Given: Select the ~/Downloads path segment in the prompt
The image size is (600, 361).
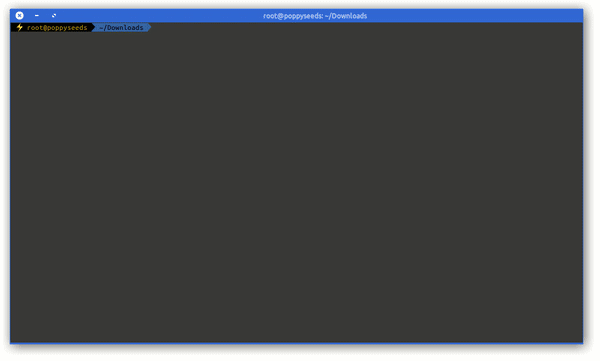Looking at the screenshot, I should (121, 28).
